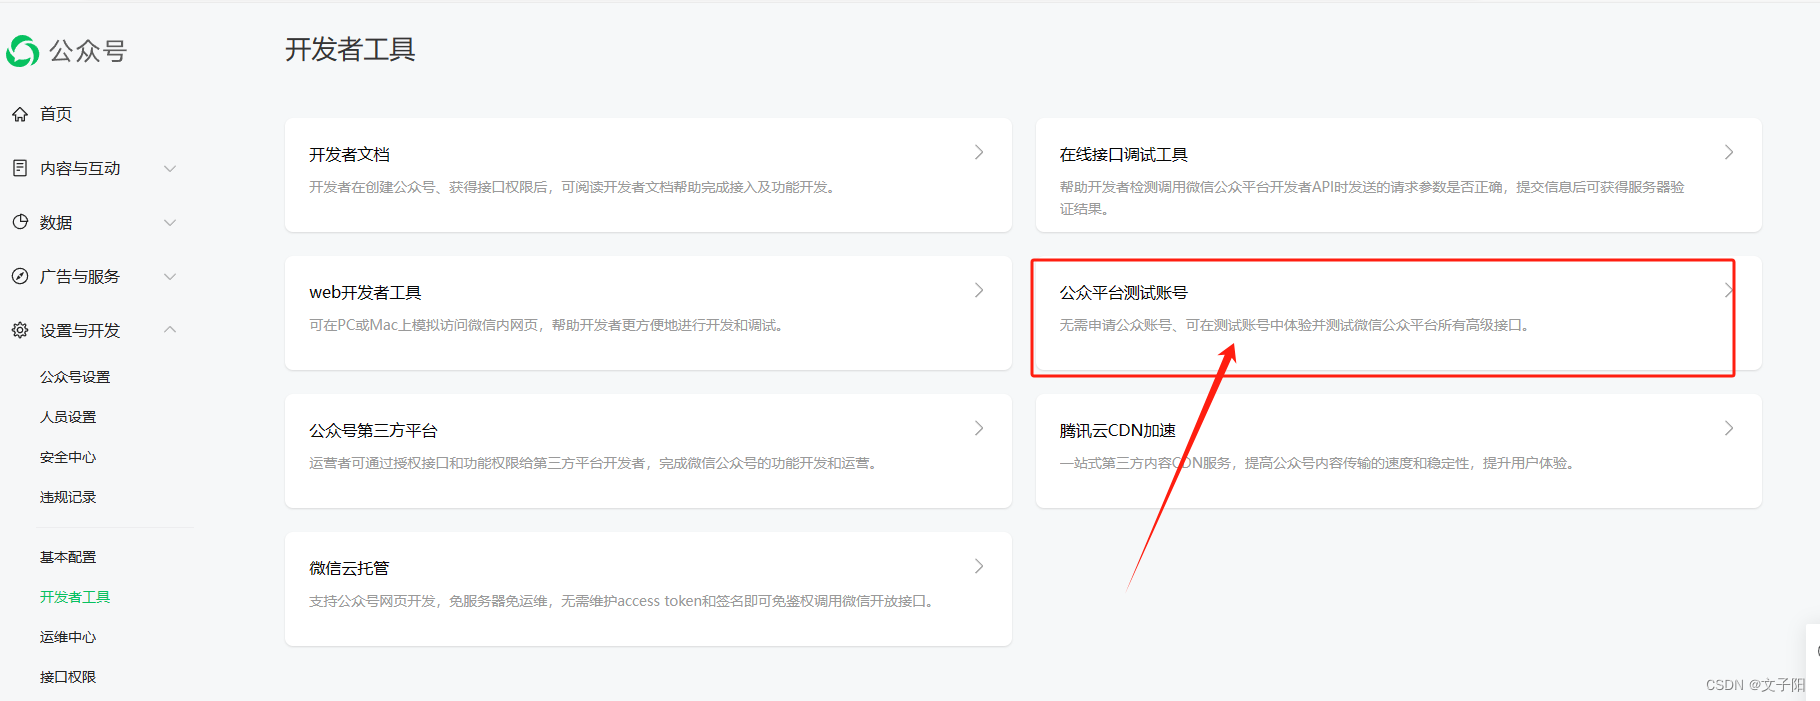Expand the 内容与互动 menu chevron

coord(170,168)
